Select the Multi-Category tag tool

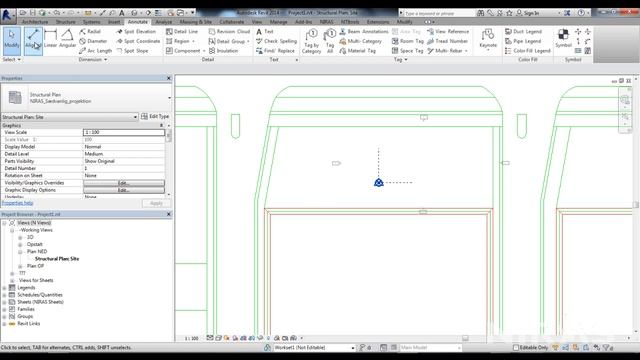point(360,41)
